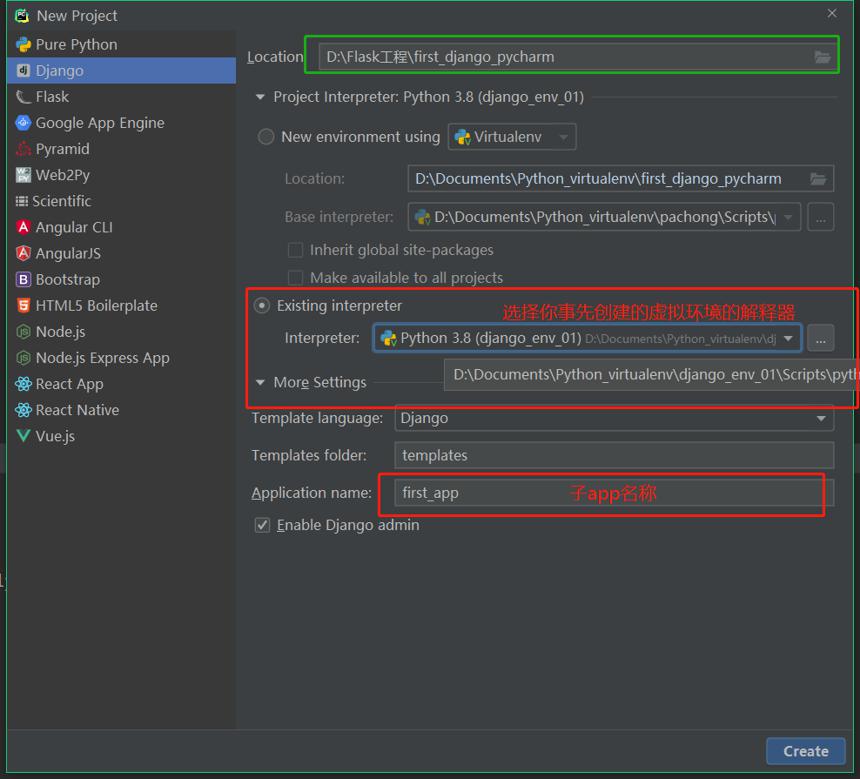Select the Angular CLI icon
This screenshot has height=779, width=860.
pyautogui.click(x=24, y=227)
